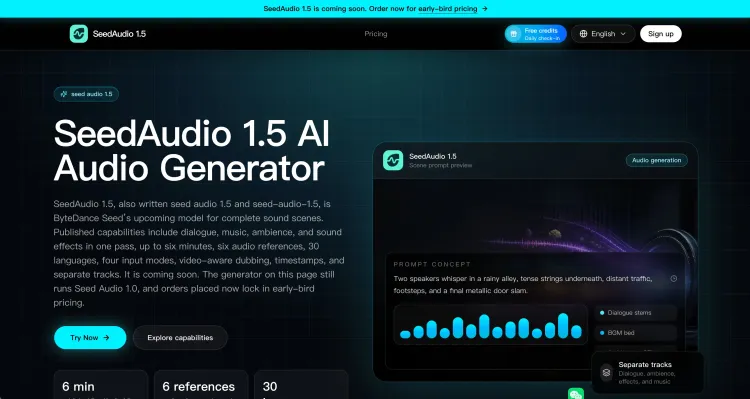Screen dimensions: 750x399
Task: Click the Try Now button
Action: tap(90, 338)
